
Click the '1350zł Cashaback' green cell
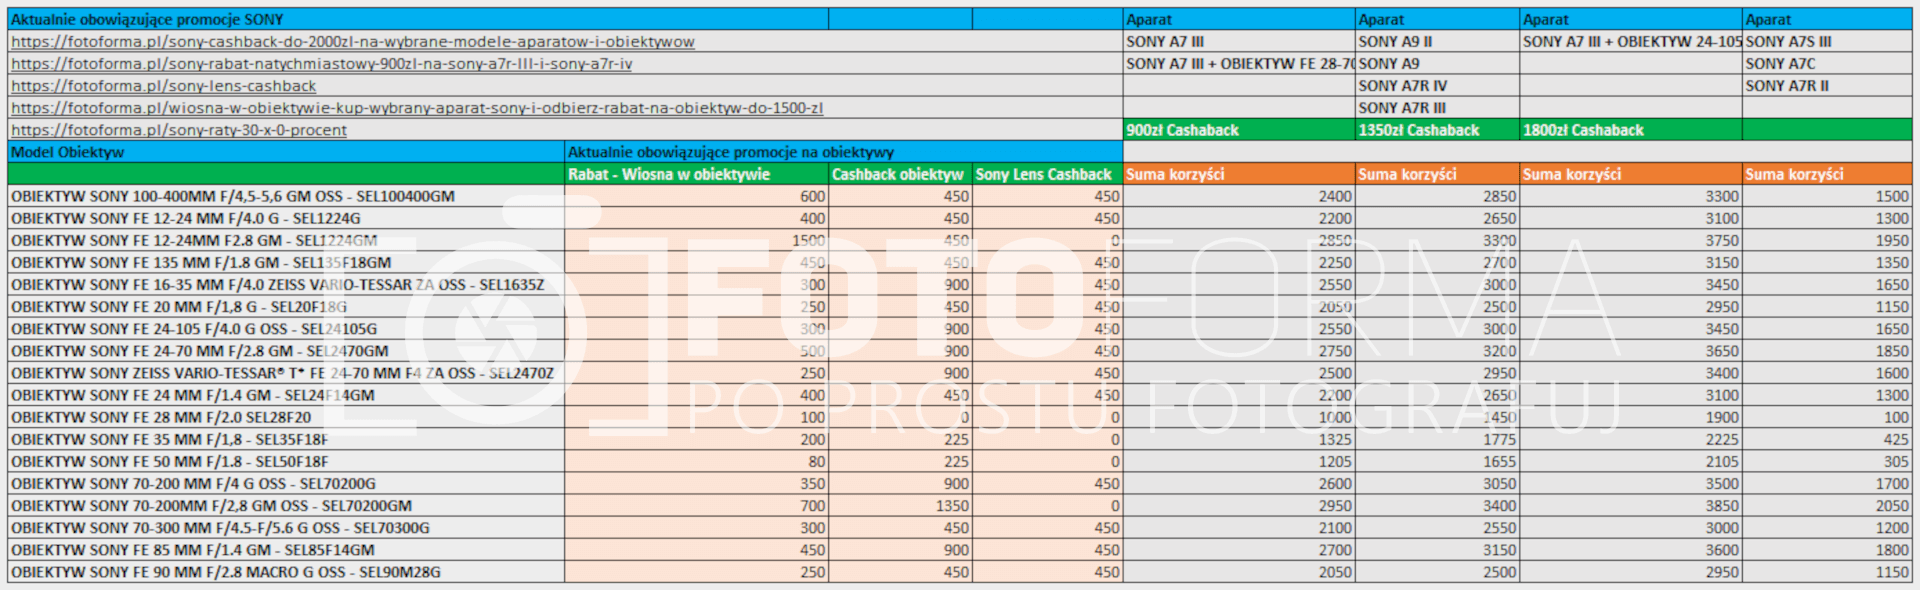[x=1437, y=130]
